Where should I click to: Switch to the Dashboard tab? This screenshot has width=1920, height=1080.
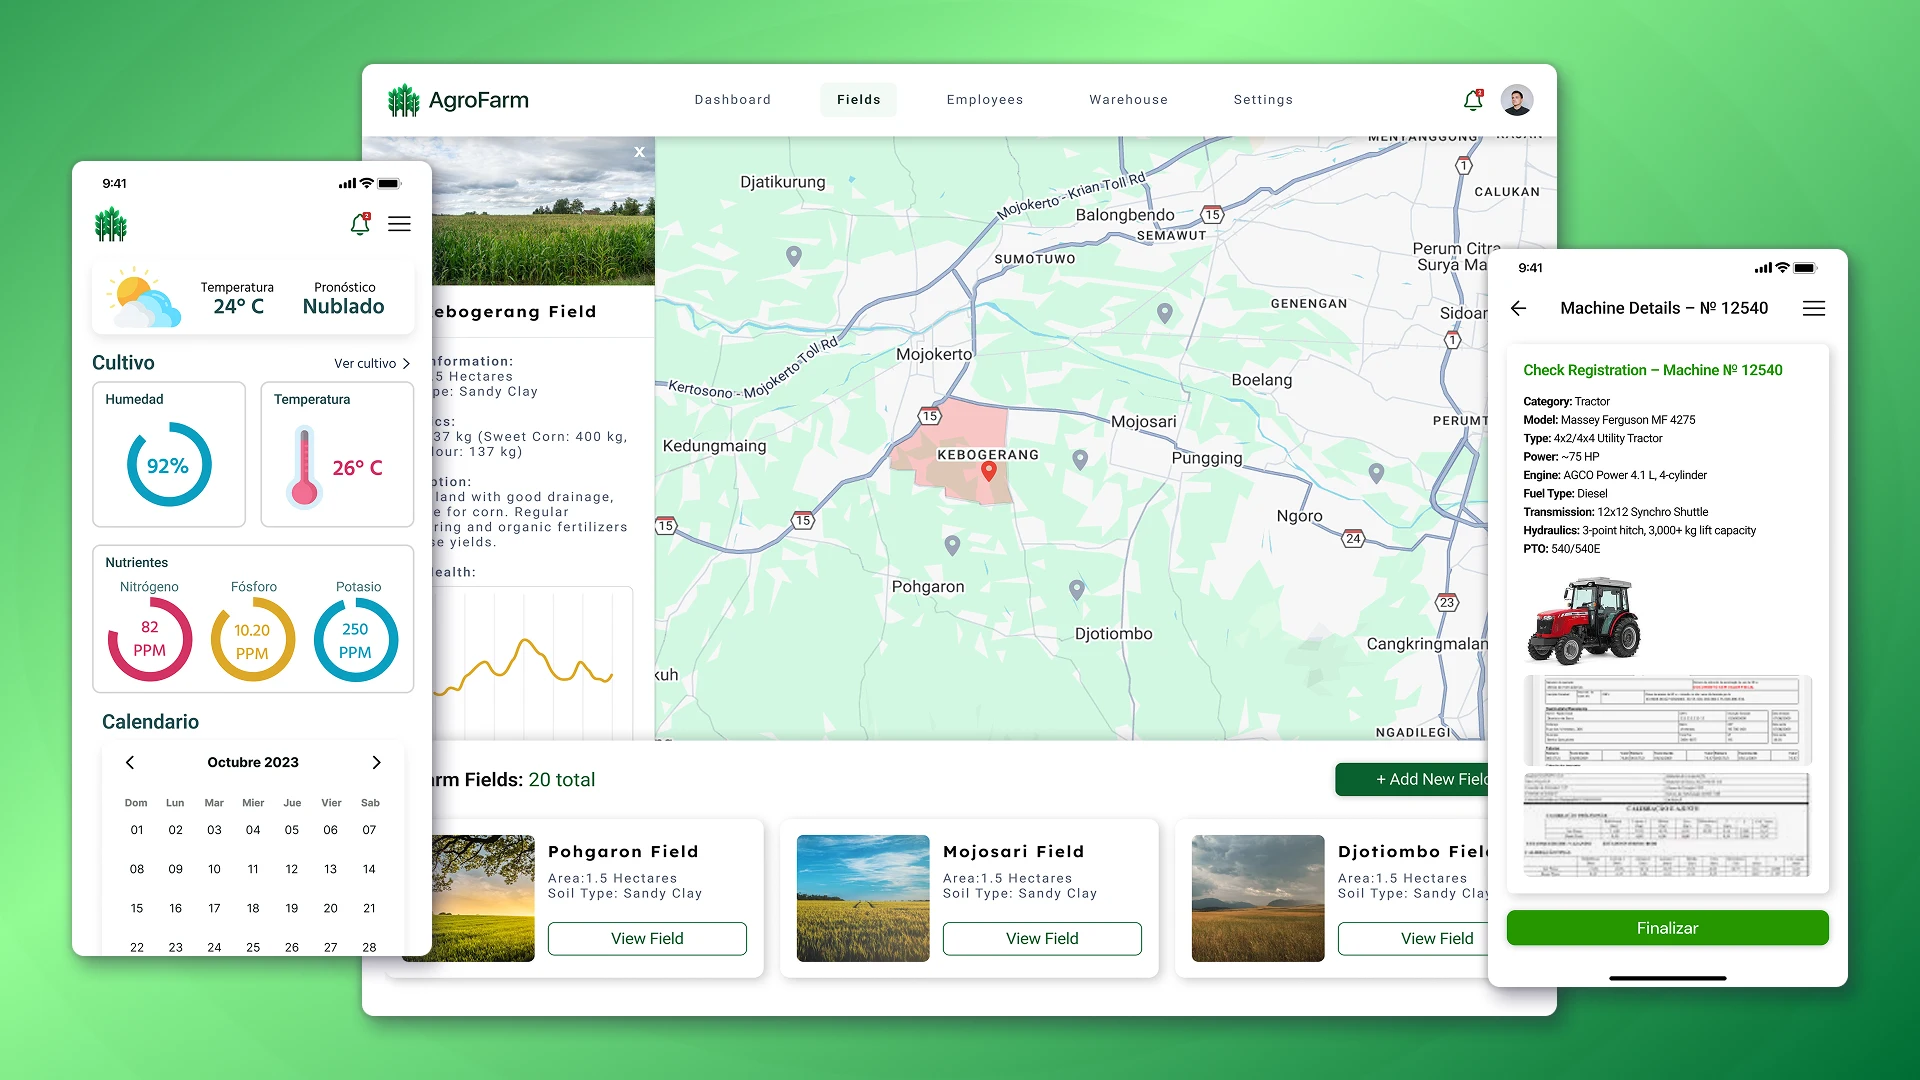pos(732,100)
